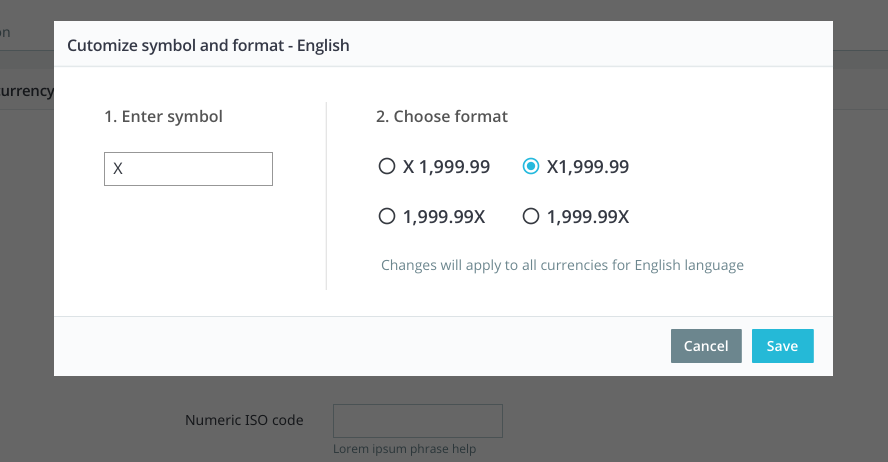888x462 pixels.
Task: Click the "Numeric ISO code" label
Action: tap(244, 420)
